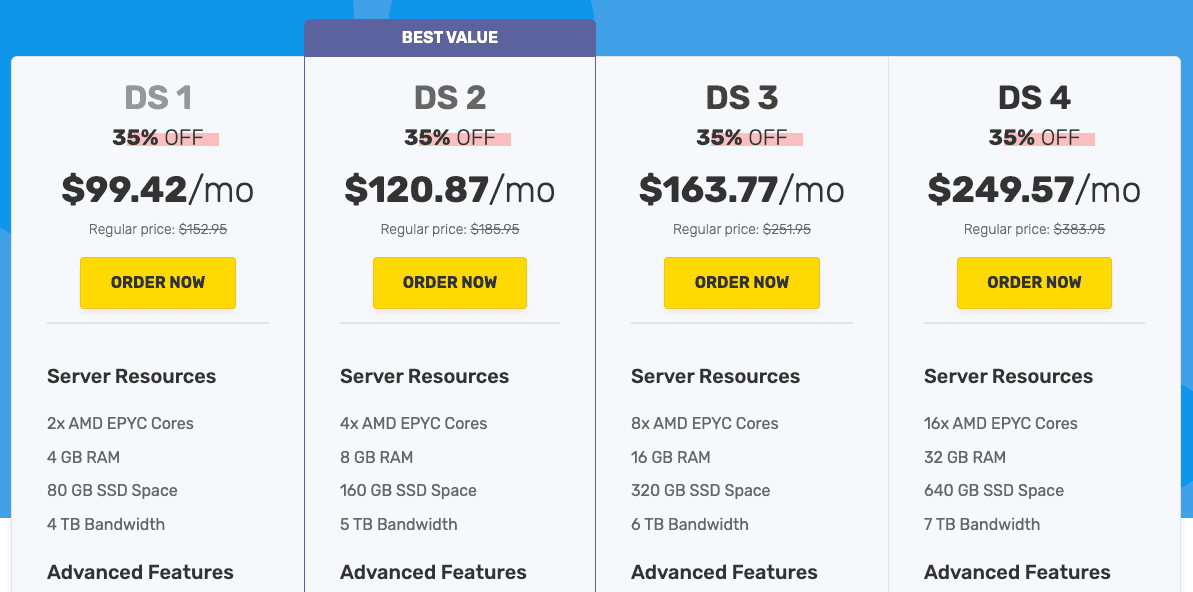
Task: Click the $99.42/mo price
Action: click(158, 189)
